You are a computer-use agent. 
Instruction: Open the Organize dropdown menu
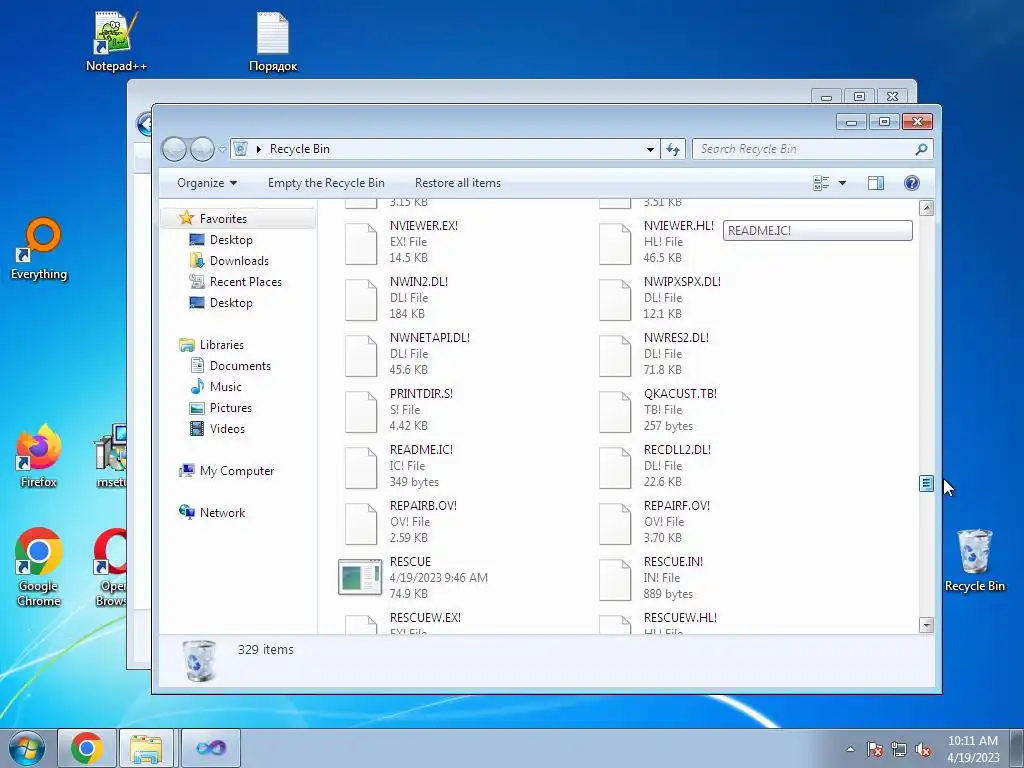[207, 184]
